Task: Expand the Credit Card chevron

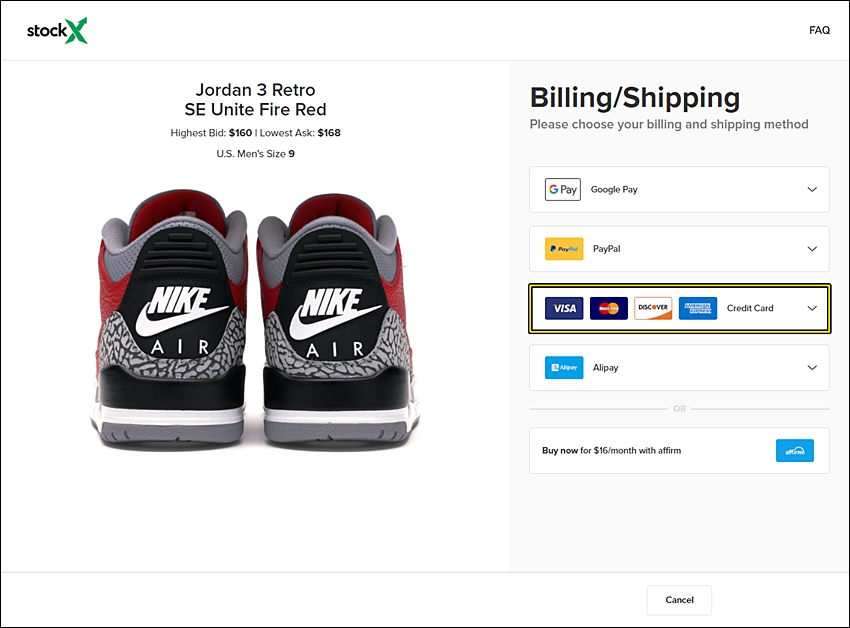Action: 812,308
